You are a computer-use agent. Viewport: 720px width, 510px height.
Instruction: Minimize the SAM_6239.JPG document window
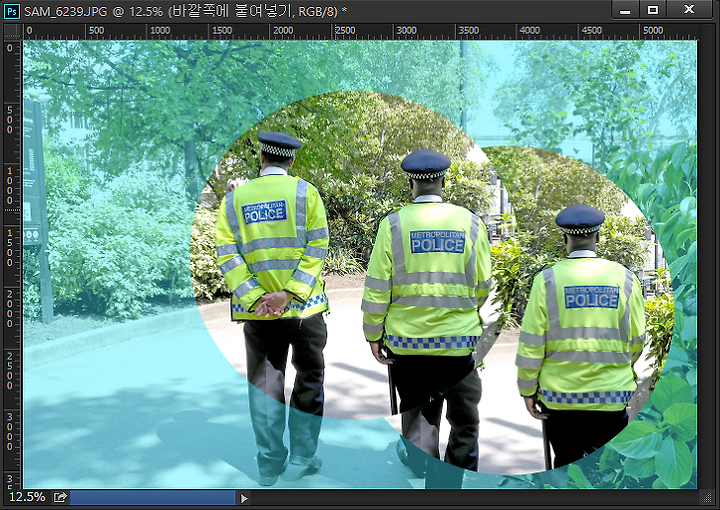click(625, 10)
